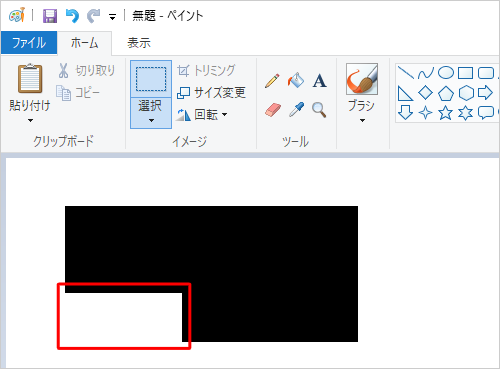Choose the Rectangle shape
This screenshot has width=500, height=369.
(465, 73)
